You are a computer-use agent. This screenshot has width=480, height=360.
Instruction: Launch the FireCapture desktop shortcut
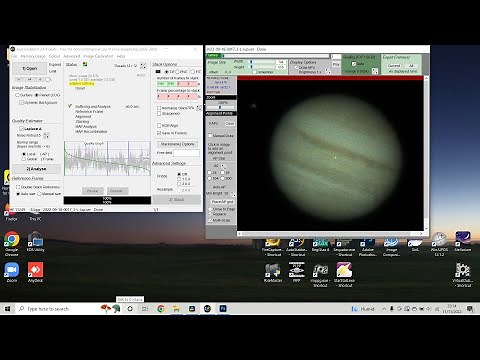(x=273, y=247)
